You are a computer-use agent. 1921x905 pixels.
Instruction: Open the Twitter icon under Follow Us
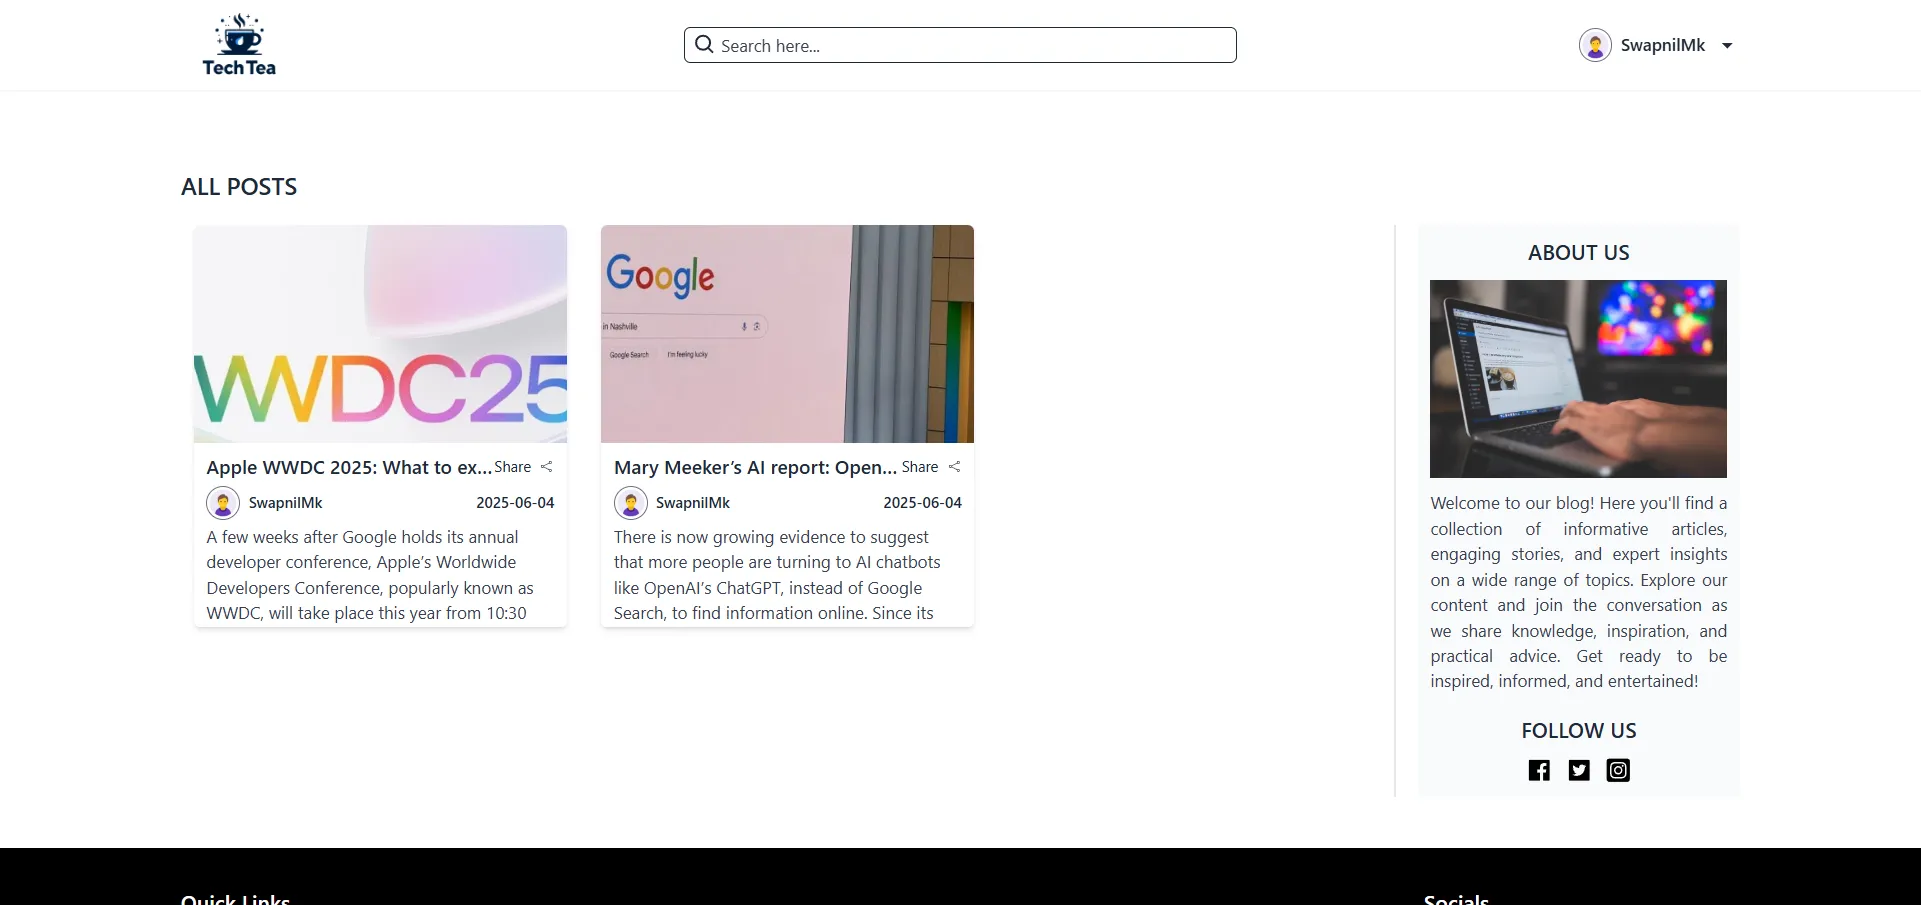1579,770
